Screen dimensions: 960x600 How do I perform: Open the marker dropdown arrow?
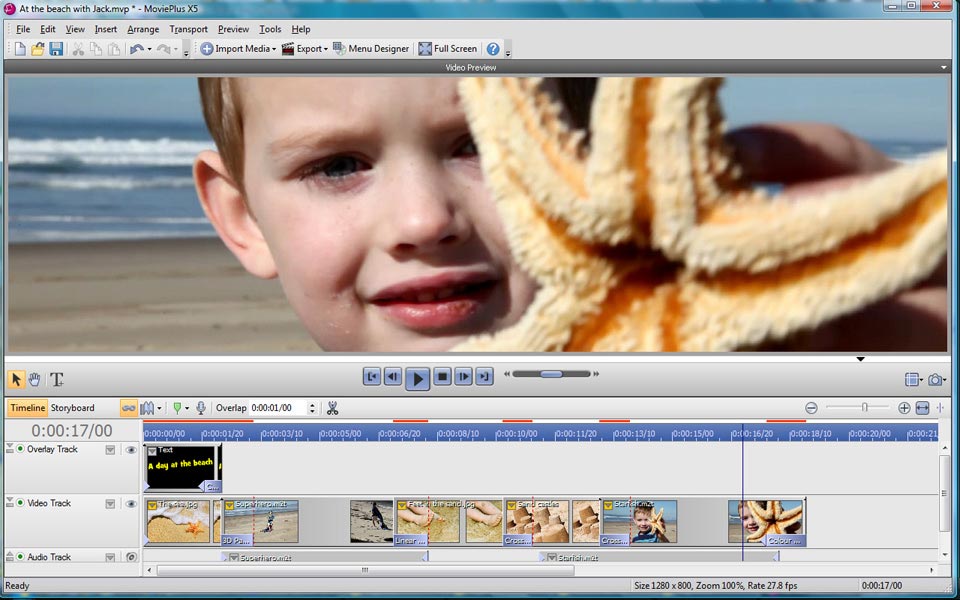[187, 409]
